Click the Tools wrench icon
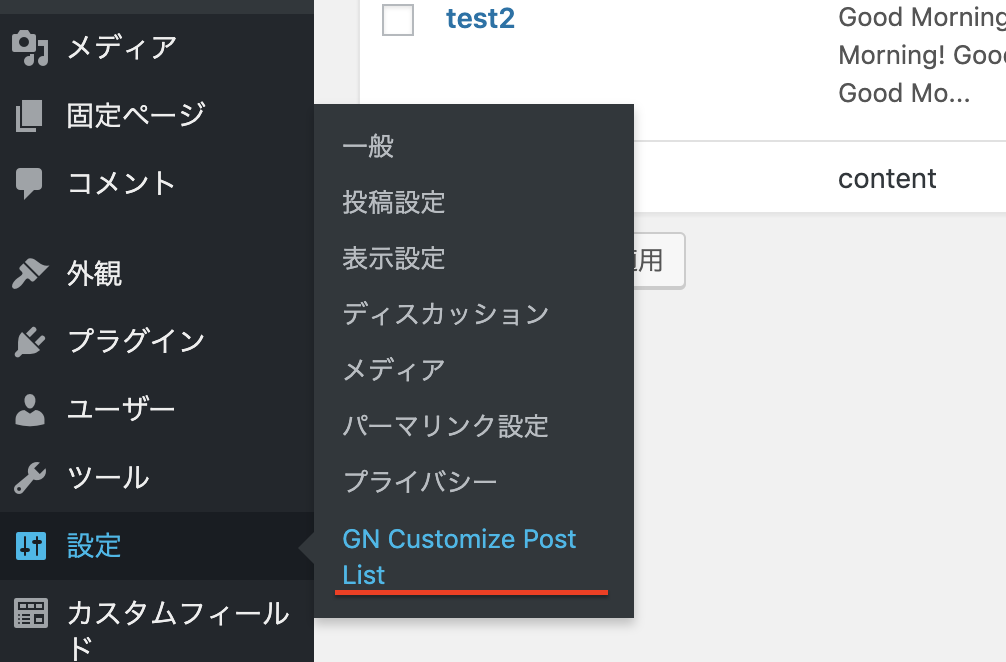 click(x=30, y=478)
